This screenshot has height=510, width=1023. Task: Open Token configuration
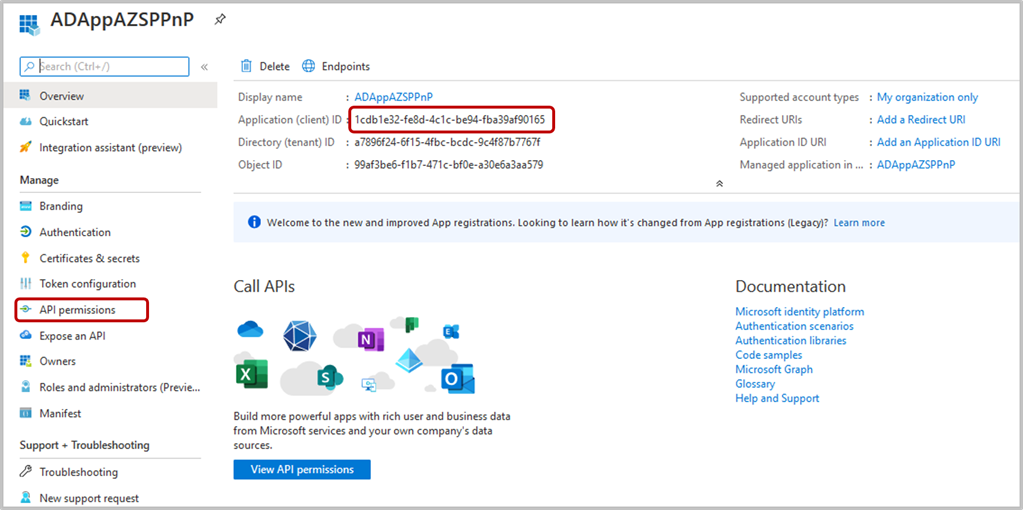pyautogui.click(x=87, y=284)
